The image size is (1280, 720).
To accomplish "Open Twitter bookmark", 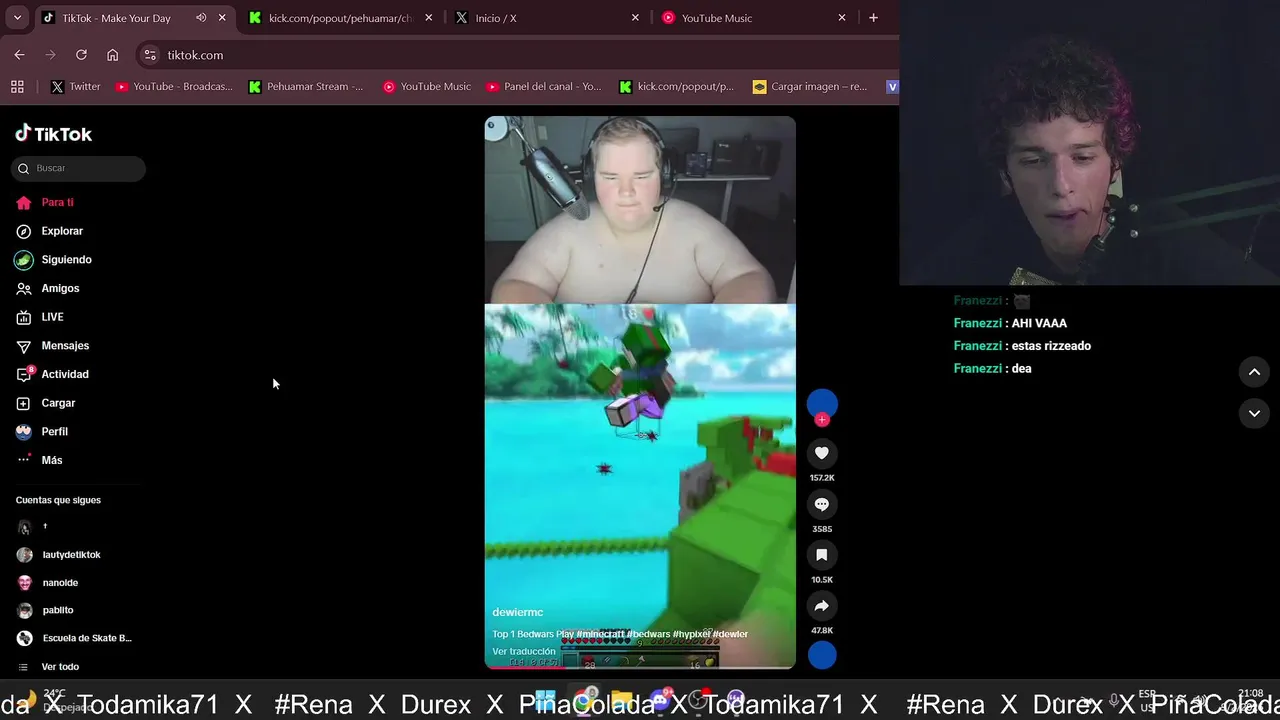I will pyautogui.click(x=76, y=87).
